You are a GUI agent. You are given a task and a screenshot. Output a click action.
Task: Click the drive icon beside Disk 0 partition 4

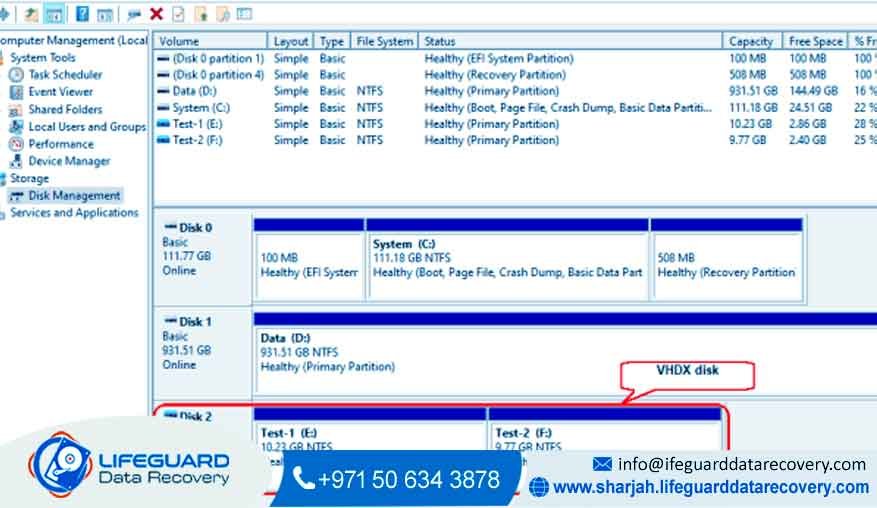coord(163,74)
